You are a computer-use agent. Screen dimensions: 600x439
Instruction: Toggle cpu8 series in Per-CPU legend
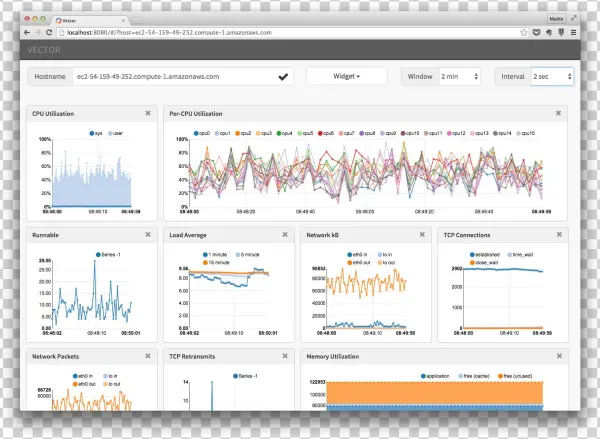coord(367,133)
